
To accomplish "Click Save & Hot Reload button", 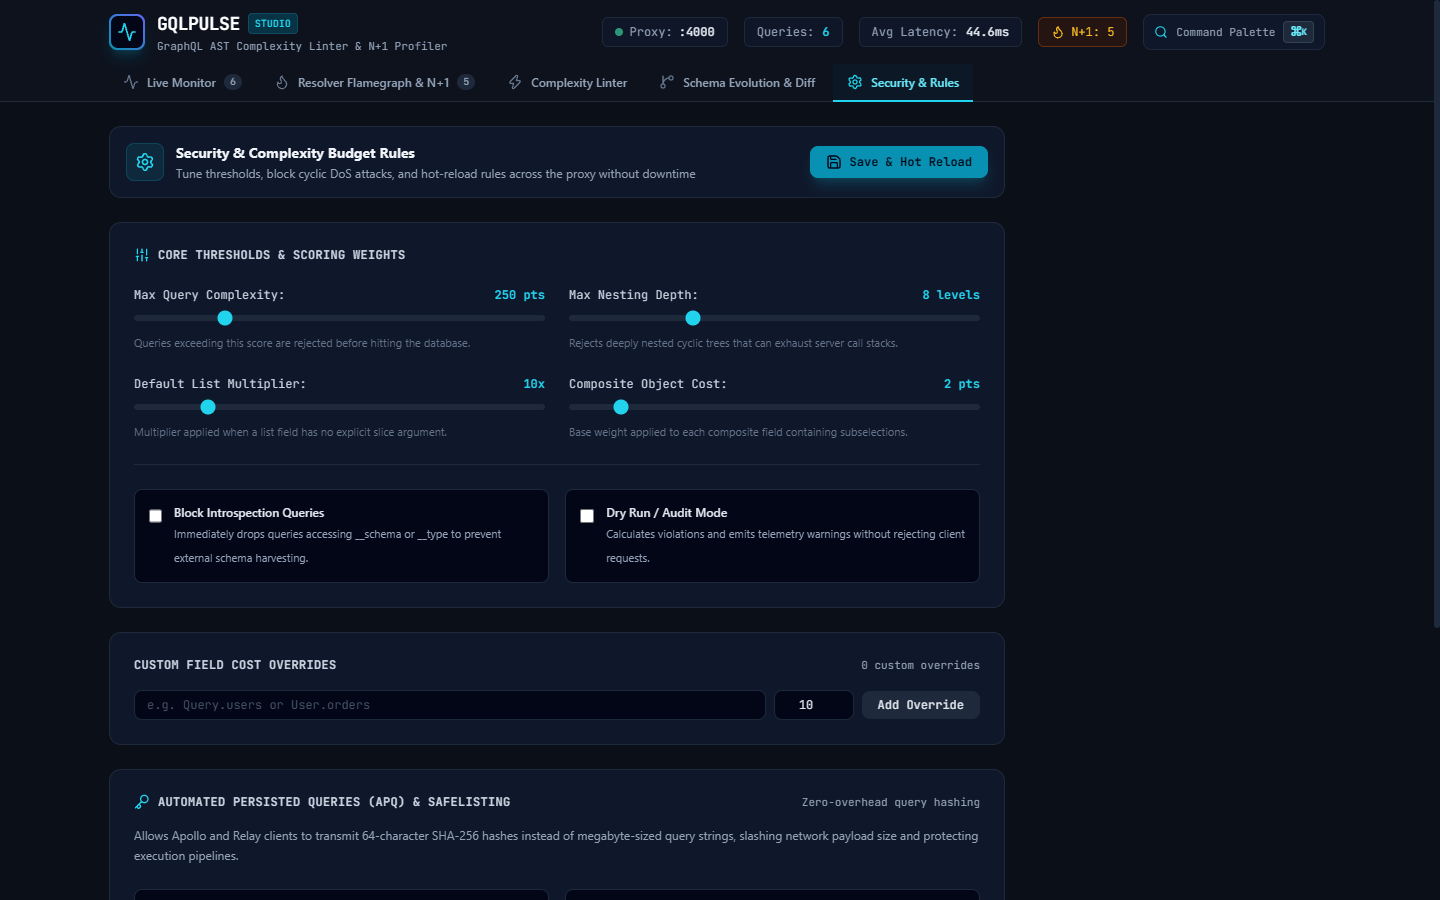I will (899, 162).
